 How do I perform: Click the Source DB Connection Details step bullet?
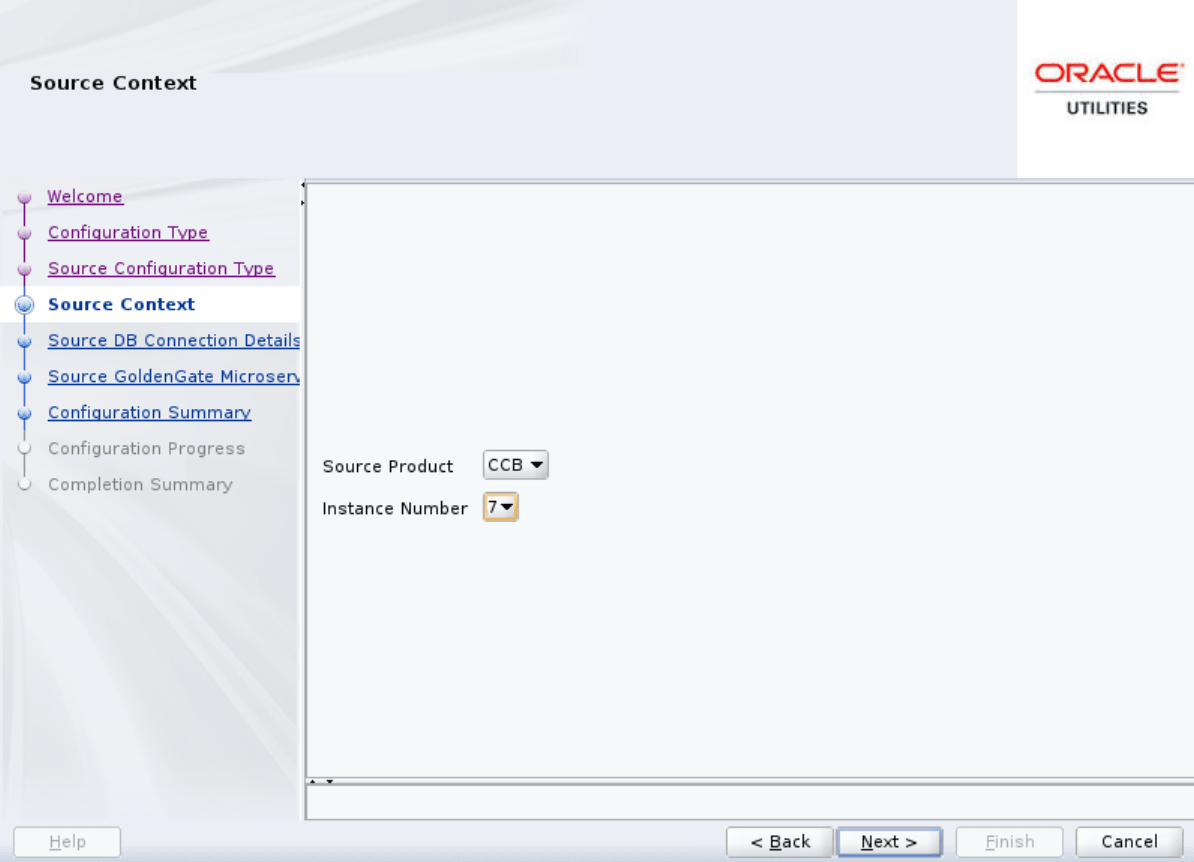pos(24,340)
